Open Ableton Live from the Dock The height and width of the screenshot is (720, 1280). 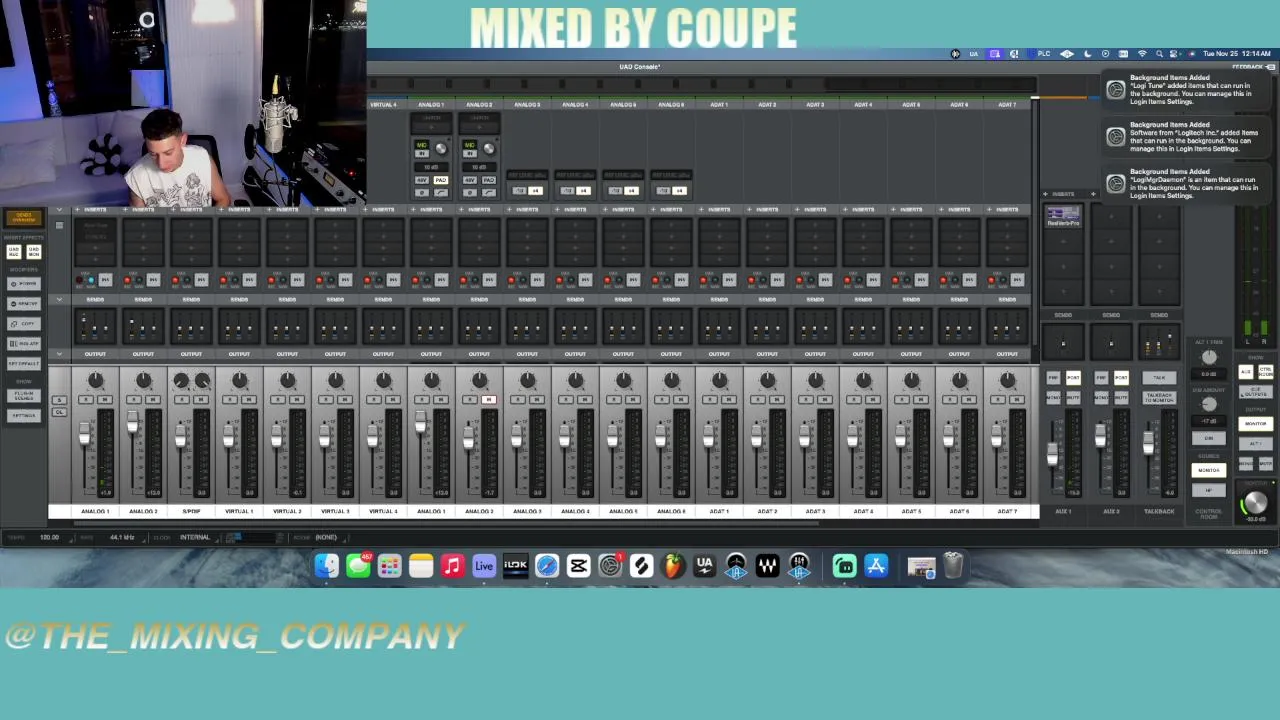484,566
